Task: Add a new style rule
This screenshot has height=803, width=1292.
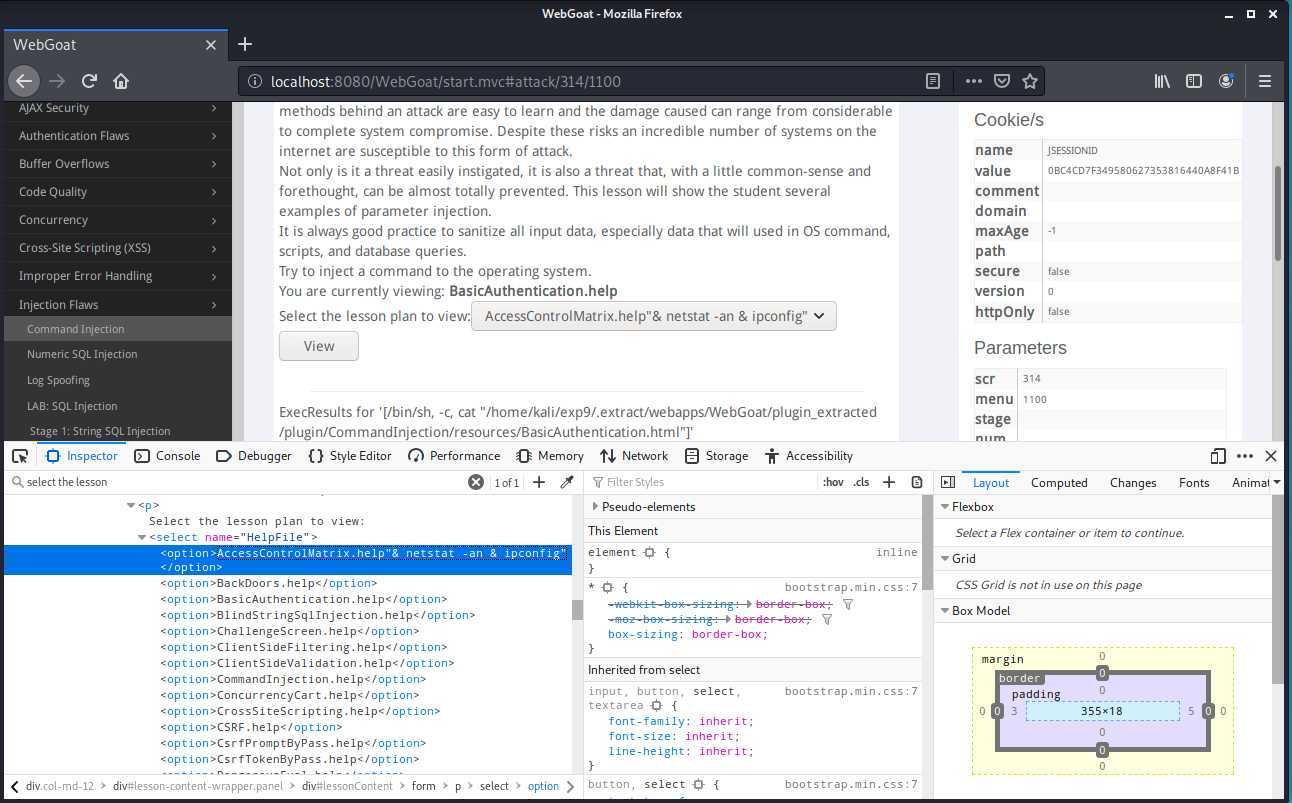Action: (x=889, y=482)
